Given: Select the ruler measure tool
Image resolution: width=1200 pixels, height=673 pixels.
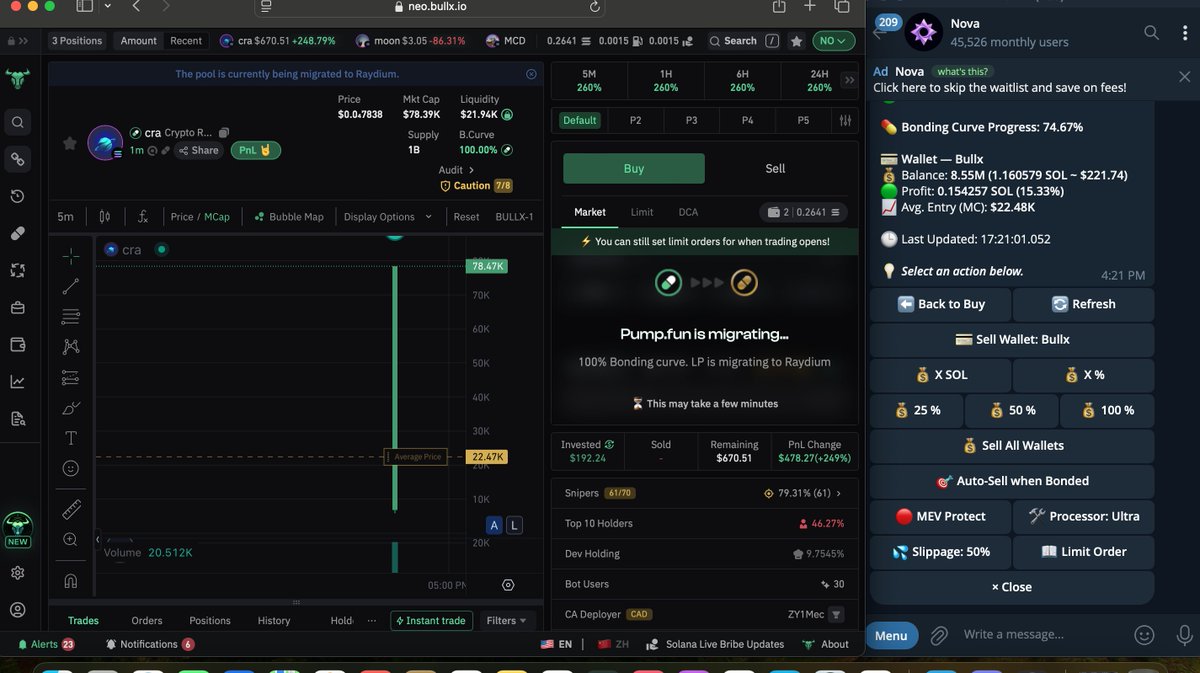Looking at the screenshot, I should [x=71, y=509].
